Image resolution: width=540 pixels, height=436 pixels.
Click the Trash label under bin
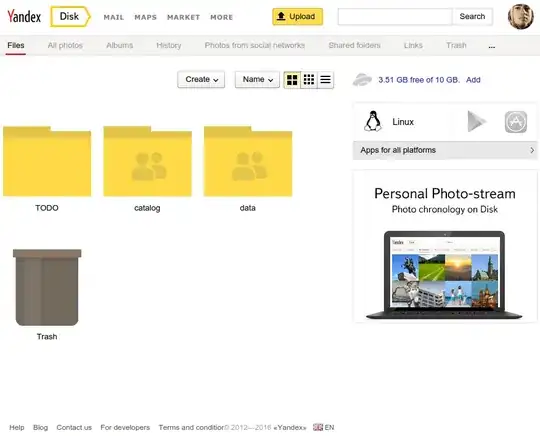click(47, 336)
